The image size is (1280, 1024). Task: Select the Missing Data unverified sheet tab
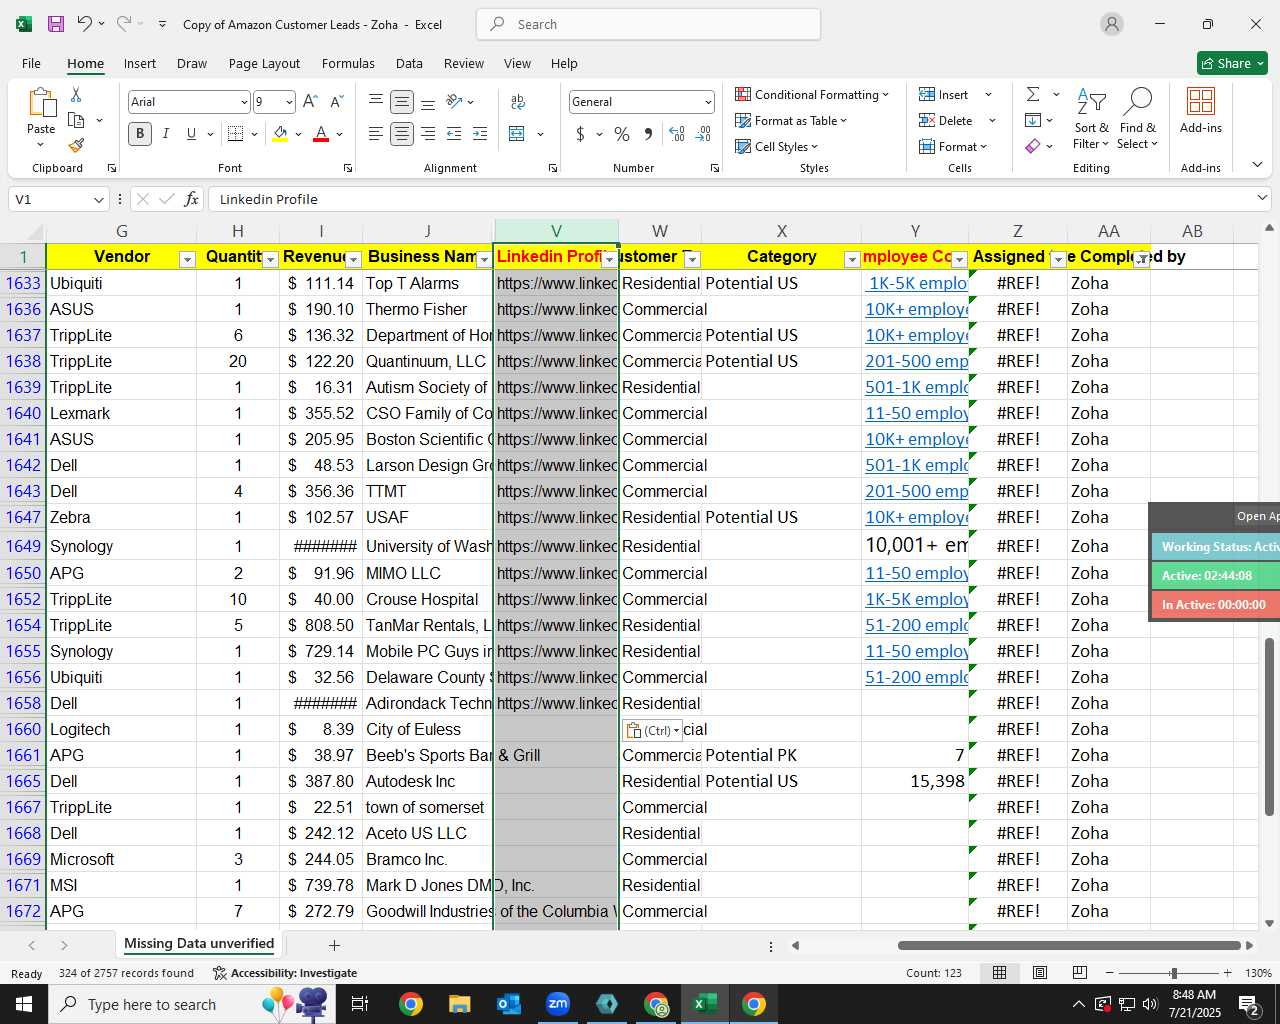(x=199, y=944)
